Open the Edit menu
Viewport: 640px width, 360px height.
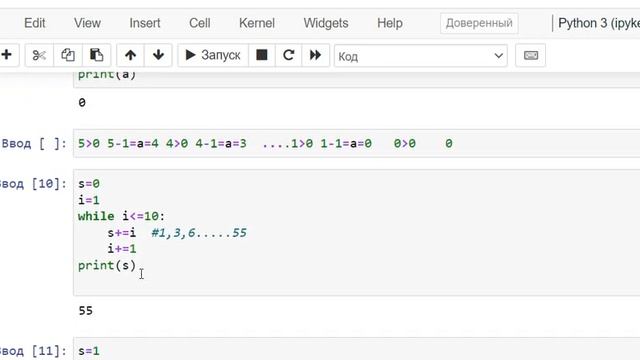click(x=35, y=23)
